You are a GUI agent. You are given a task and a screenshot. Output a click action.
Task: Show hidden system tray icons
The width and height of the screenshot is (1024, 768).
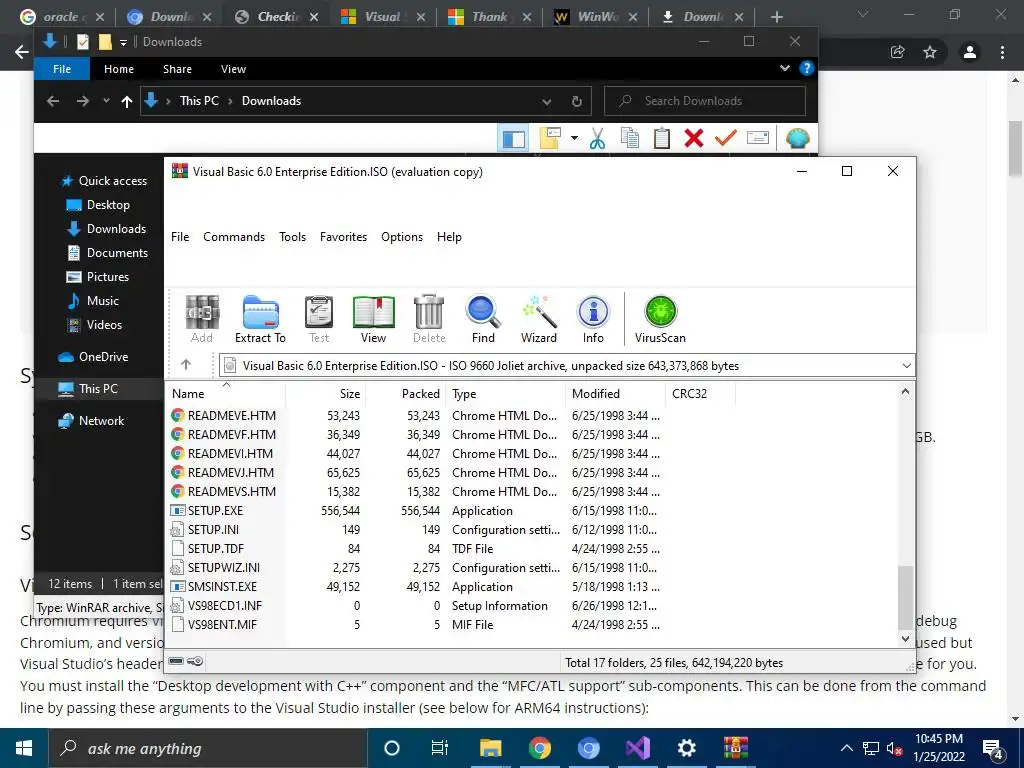pos(846,748)
